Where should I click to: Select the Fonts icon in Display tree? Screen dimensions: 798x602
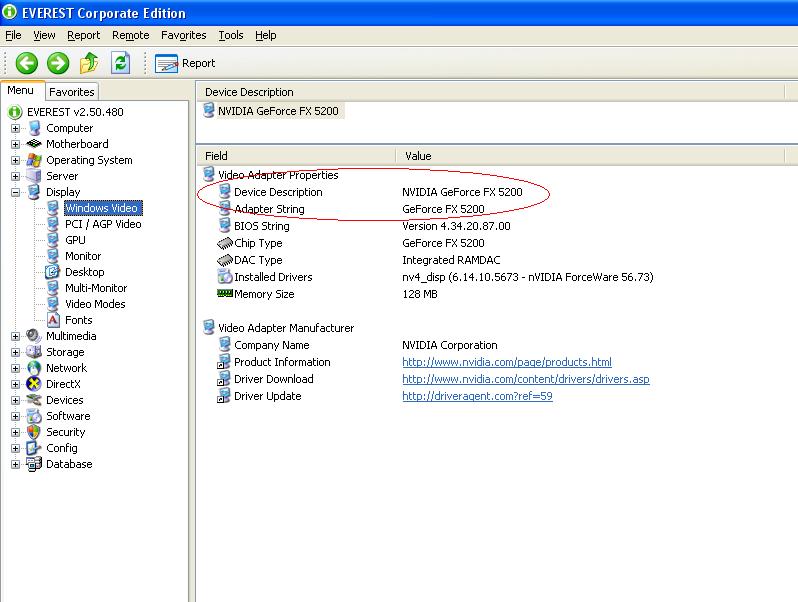pyautogui.click(x=53, y=320)
